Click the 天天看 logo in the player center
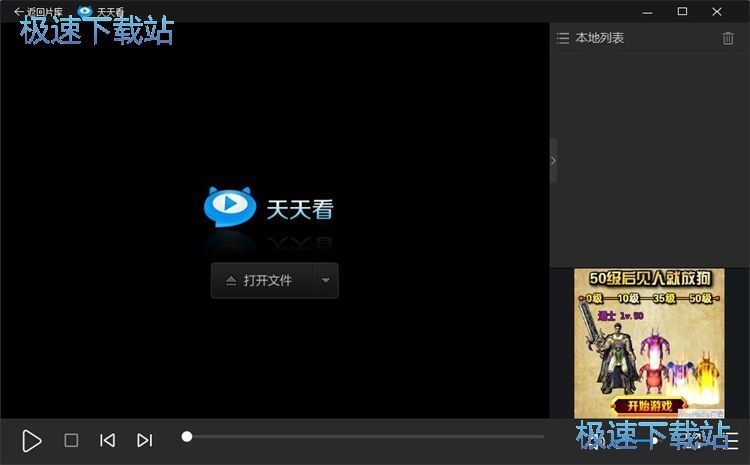750x465 pixels. (x=269, y=208)
